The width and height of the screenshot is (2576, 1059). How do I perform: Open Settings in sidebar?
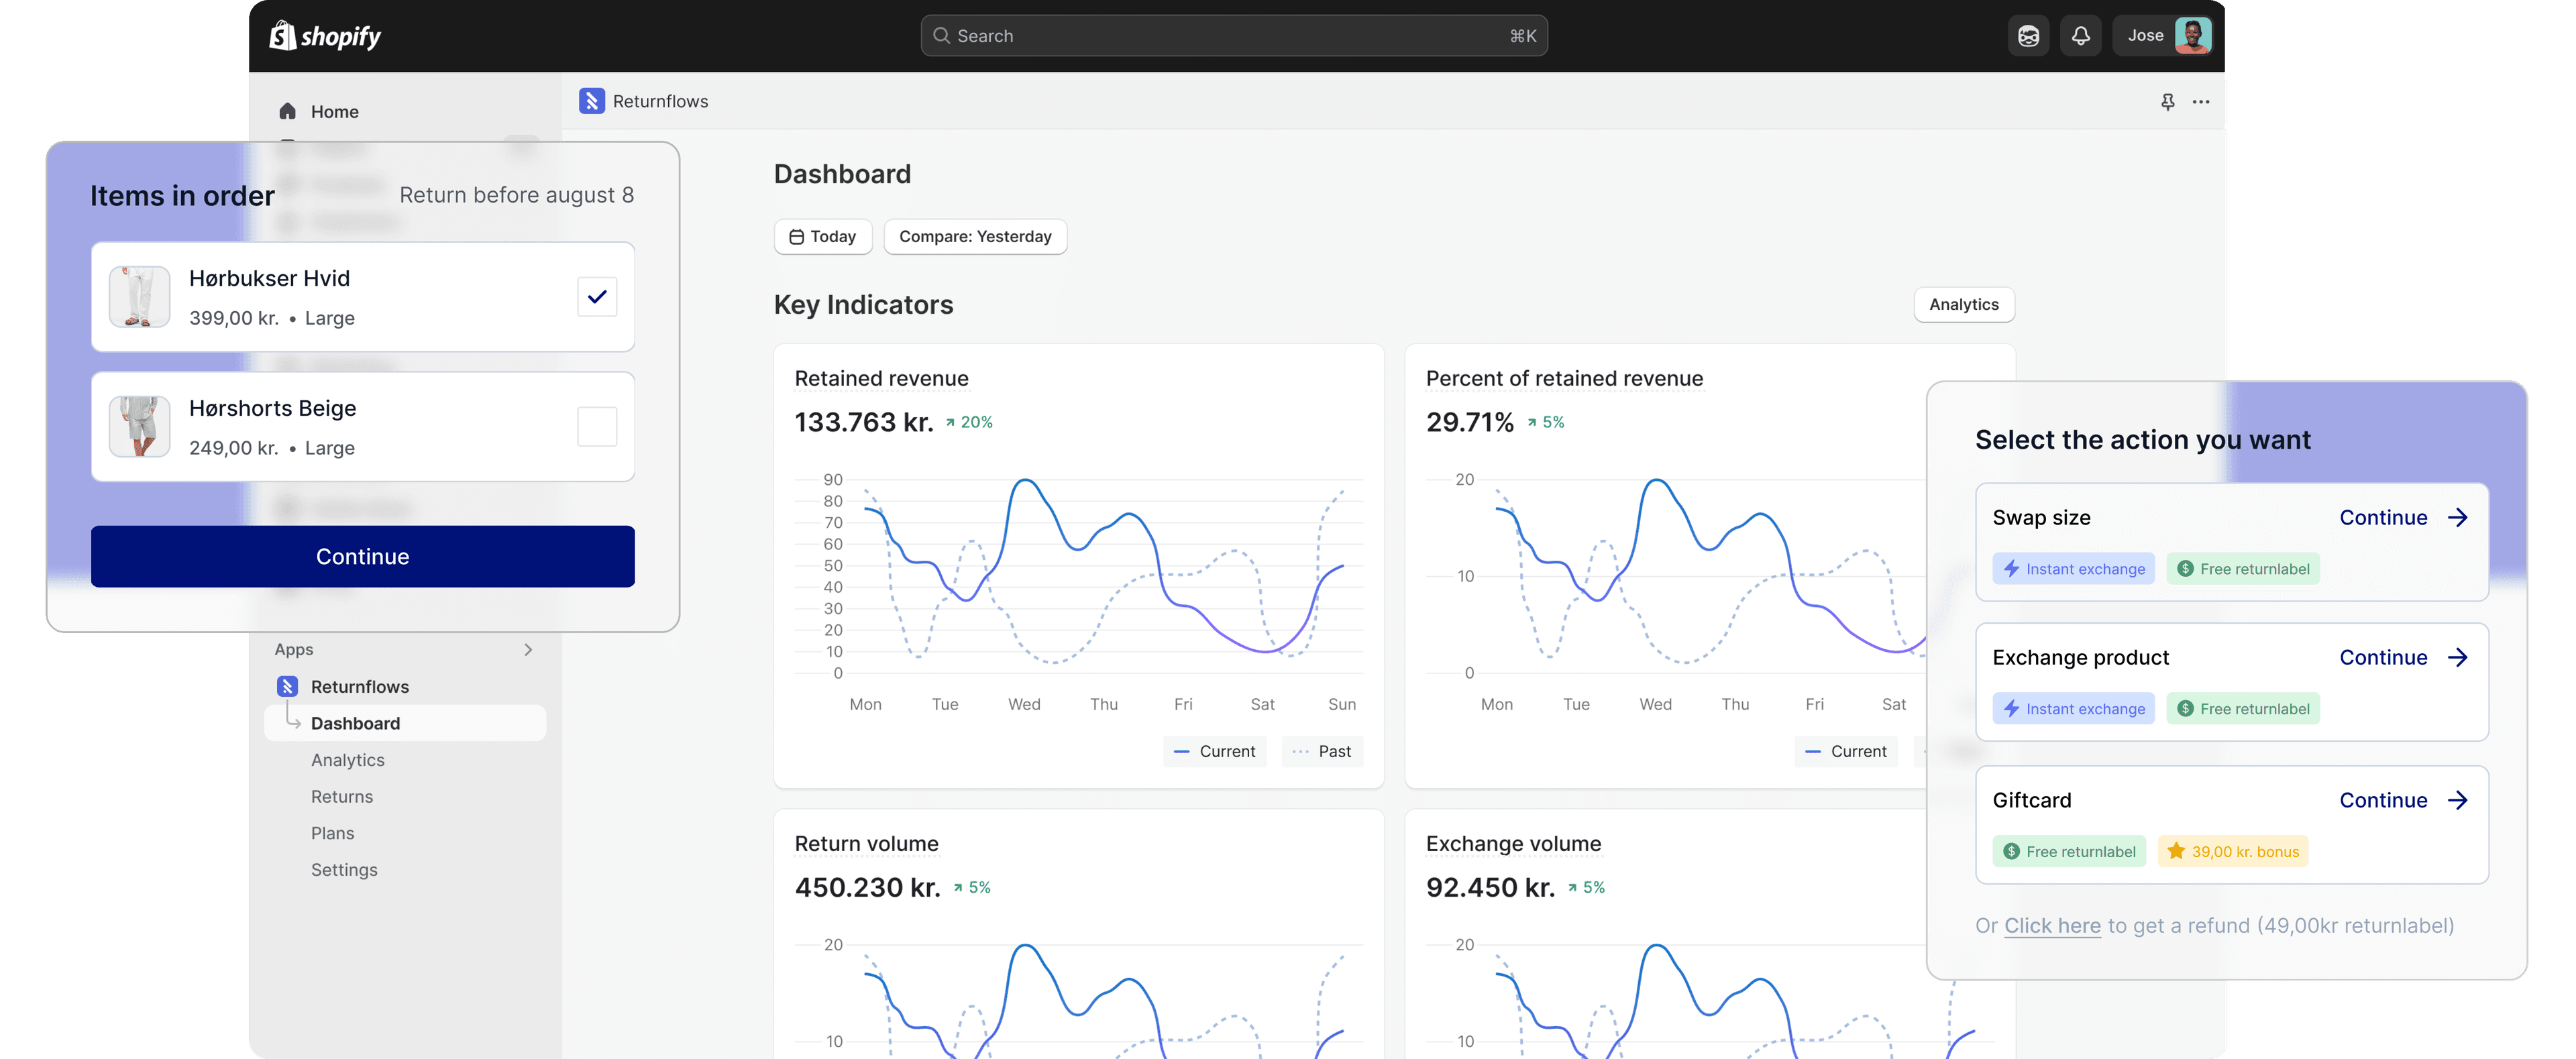coord(344,870)
